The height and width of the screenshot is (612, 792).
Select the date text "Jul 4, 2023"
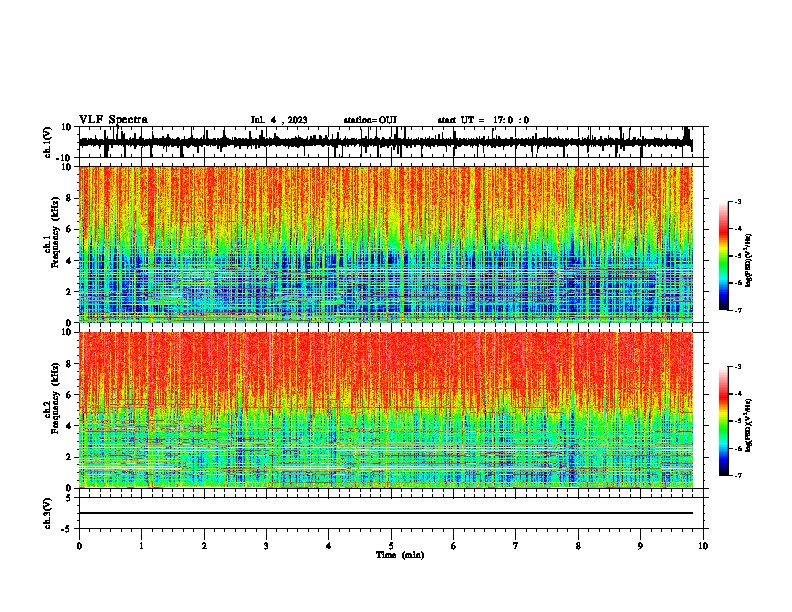coord(279,120)
